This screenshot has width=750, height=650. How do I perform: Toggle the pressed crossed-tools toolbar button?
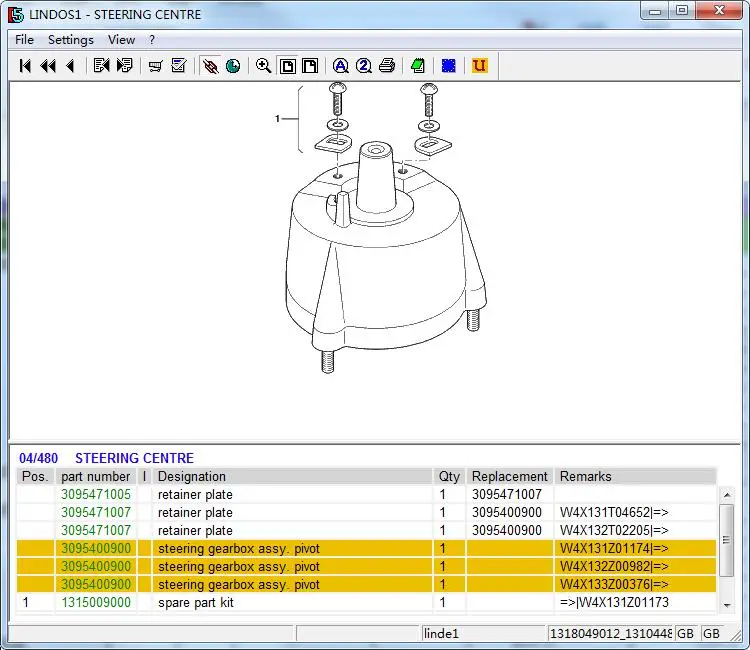pos(210,66)
